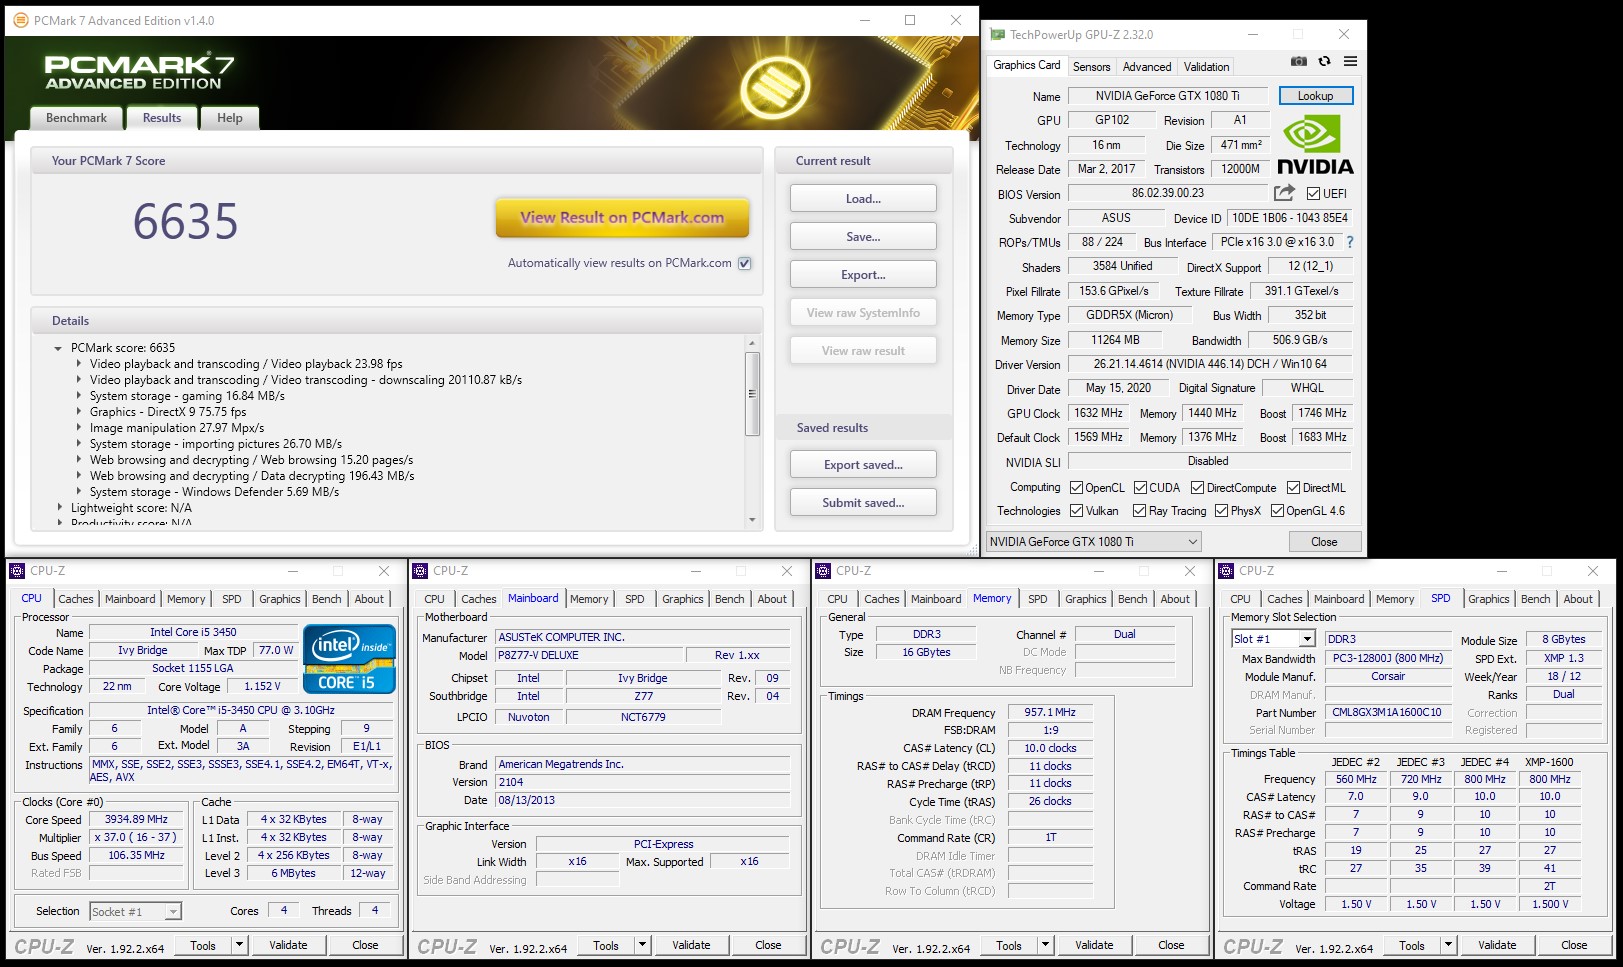This screenshot has height=967, width=1623.
Task: Click the NVIDIA logo in GPU-Z
Action: [x=1315, y=146]
